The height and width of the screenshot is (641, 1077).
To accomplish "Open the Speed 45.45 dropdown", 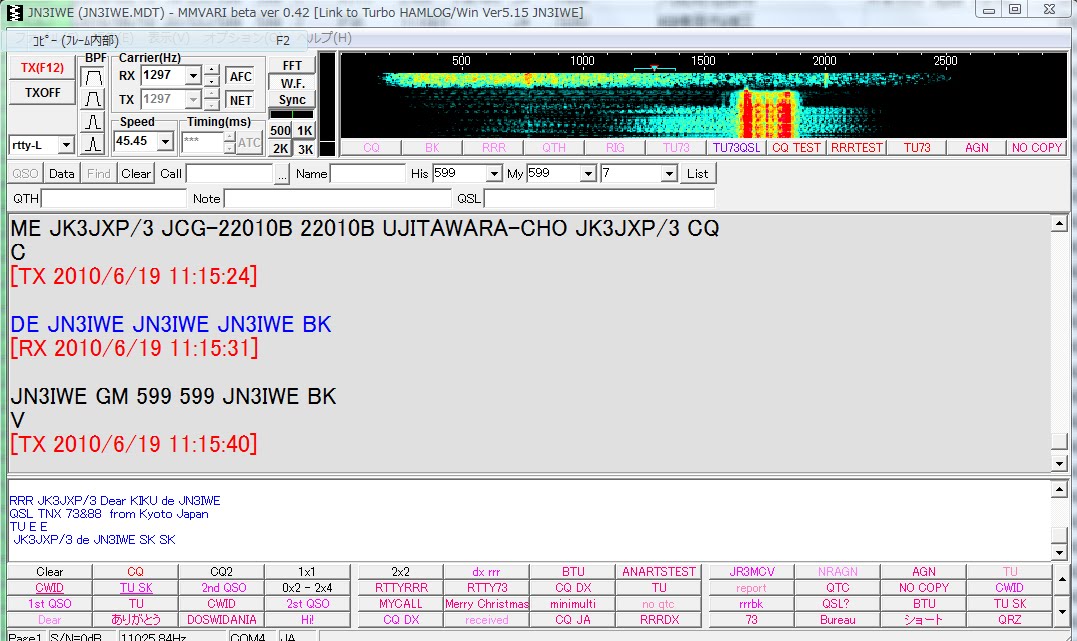I will point(165,142).
